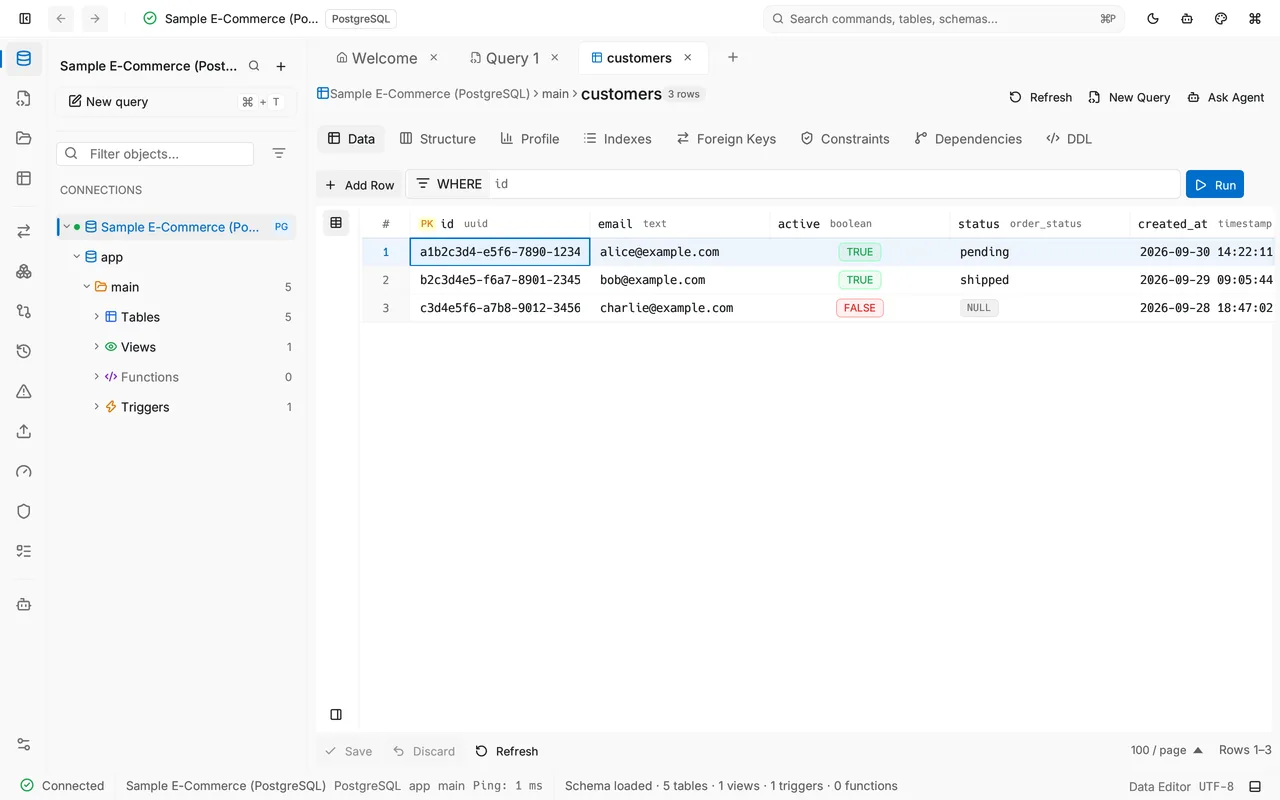Click New query in sidebar
The image size is (1280, 800).
(176, 102)
